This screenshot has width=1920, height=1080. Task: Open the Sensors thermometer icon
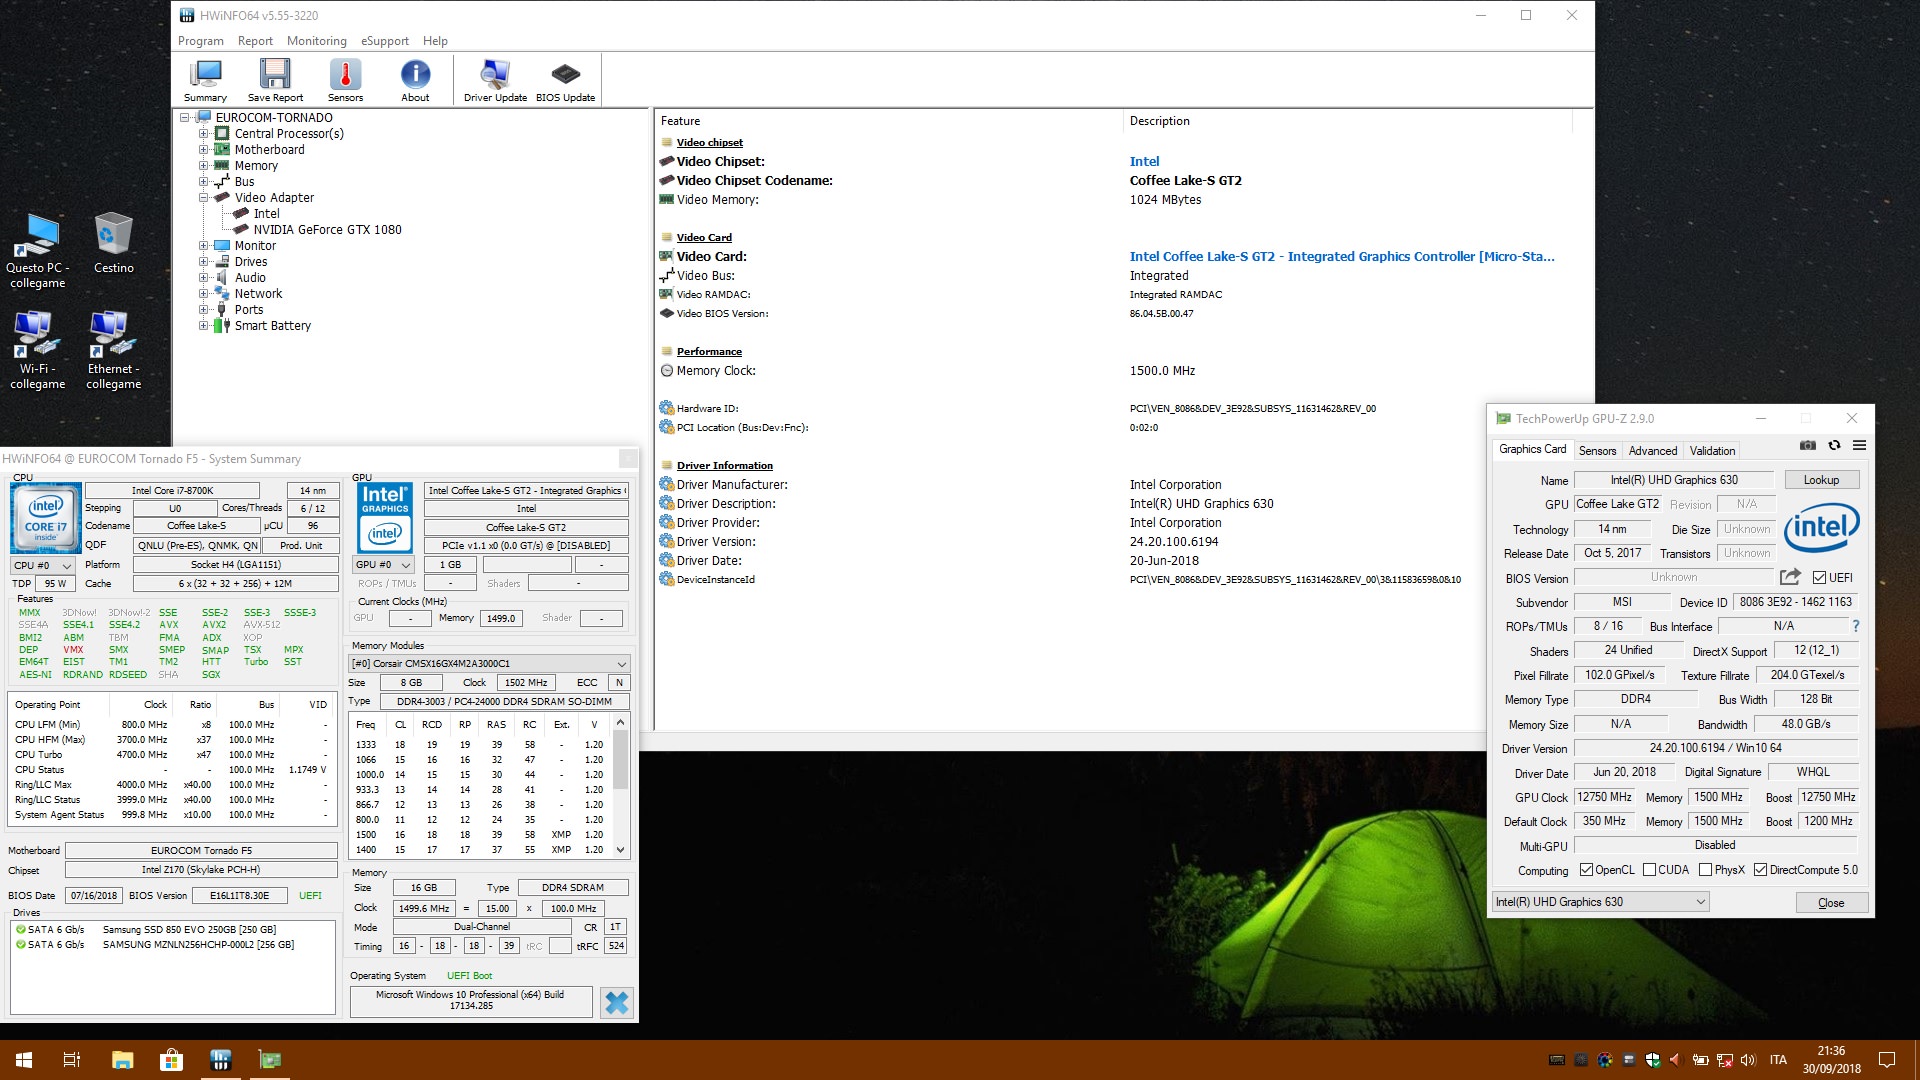point(345,80)
